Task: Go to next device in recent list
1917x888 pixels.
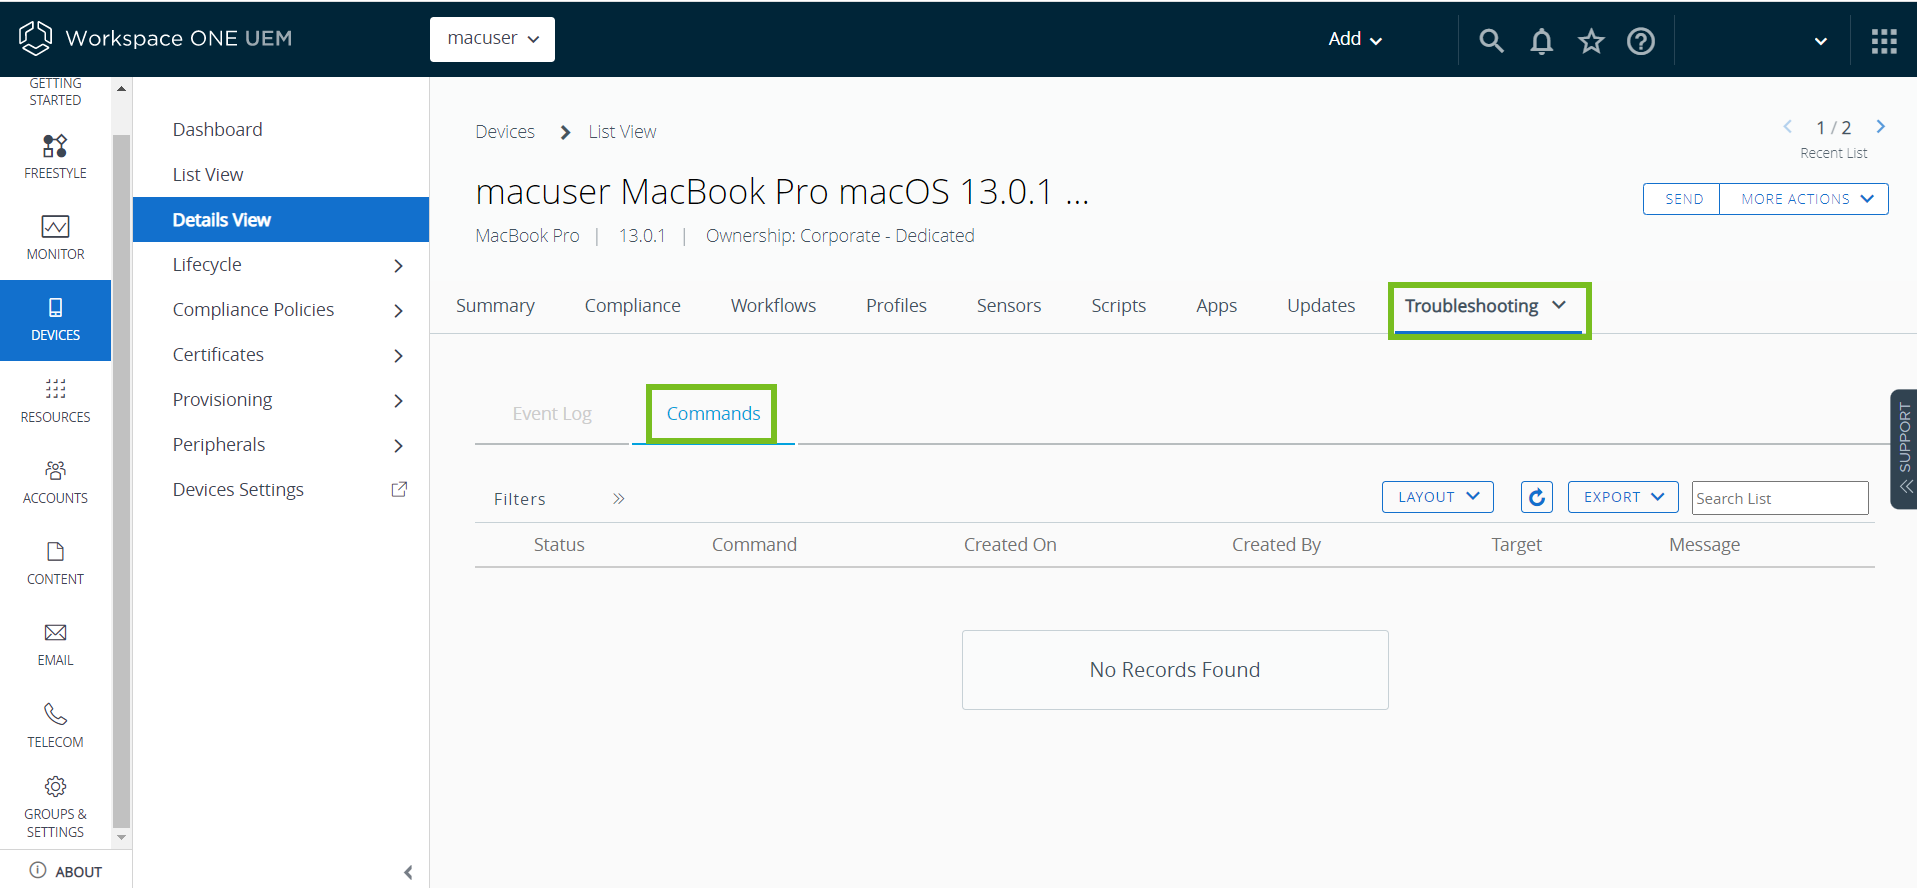Action: pos(1881,127)
